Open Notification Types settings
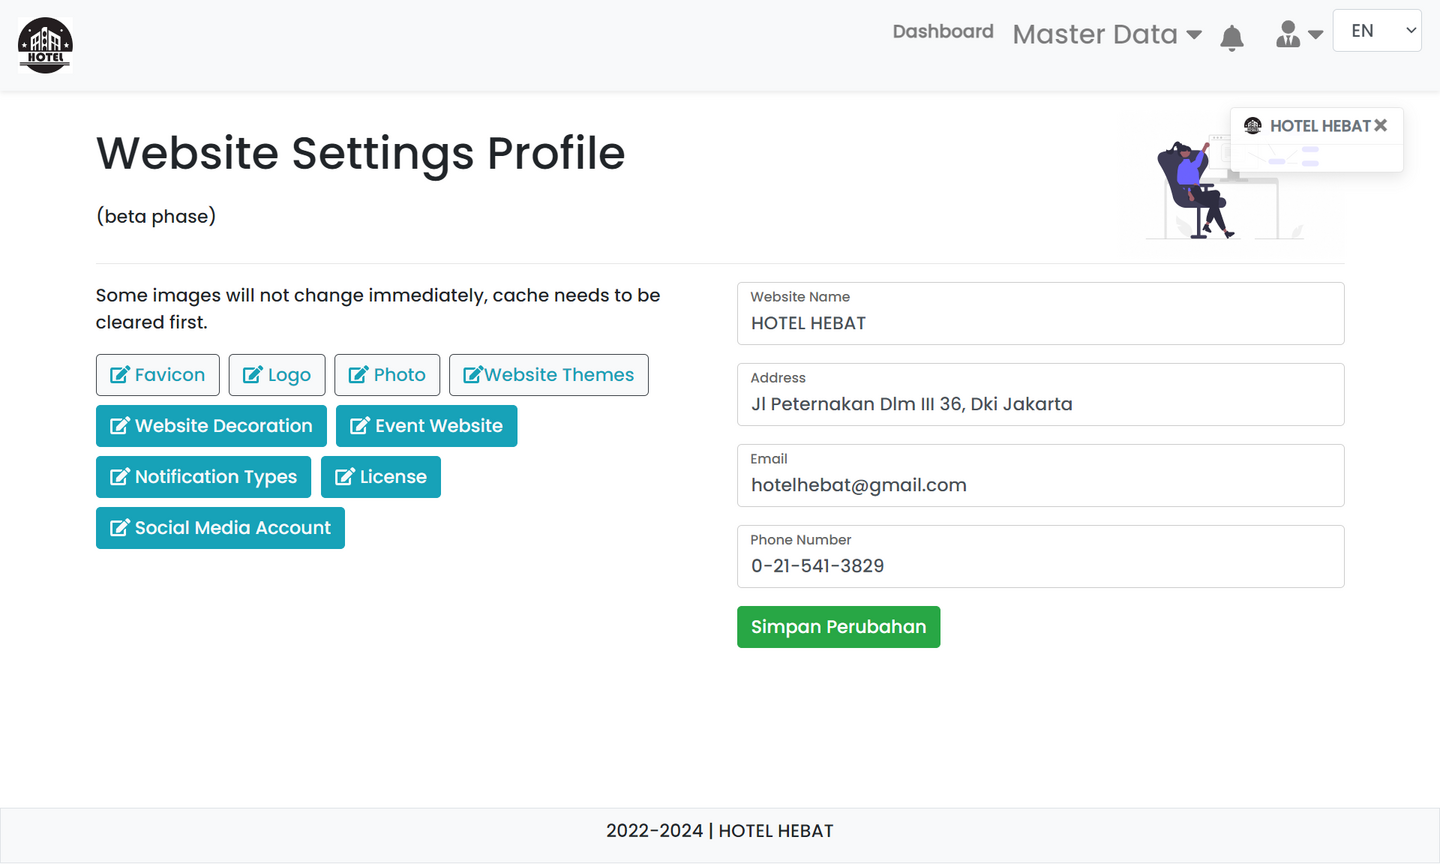Viewport: 1440px width, 864px height. coord(203,477)
